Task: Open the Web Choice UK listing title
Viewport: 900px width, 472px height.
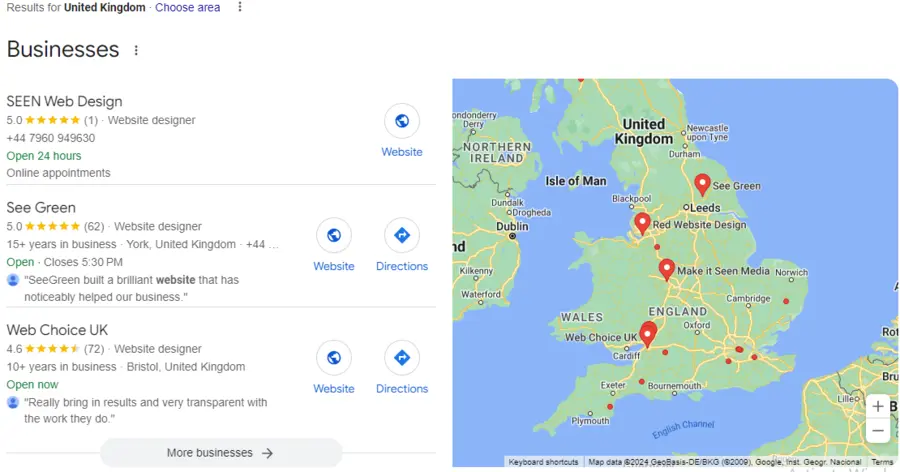Action: pos(57,330)
